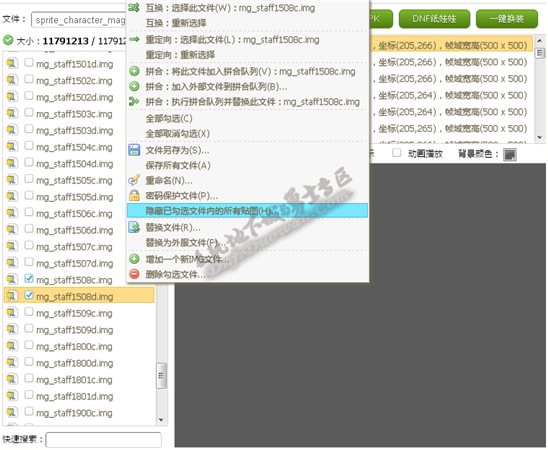Click the padlock icon beside 密码保护文件
Image resolution: width=548 pixels, height=450 pixels.
[134, 195]
